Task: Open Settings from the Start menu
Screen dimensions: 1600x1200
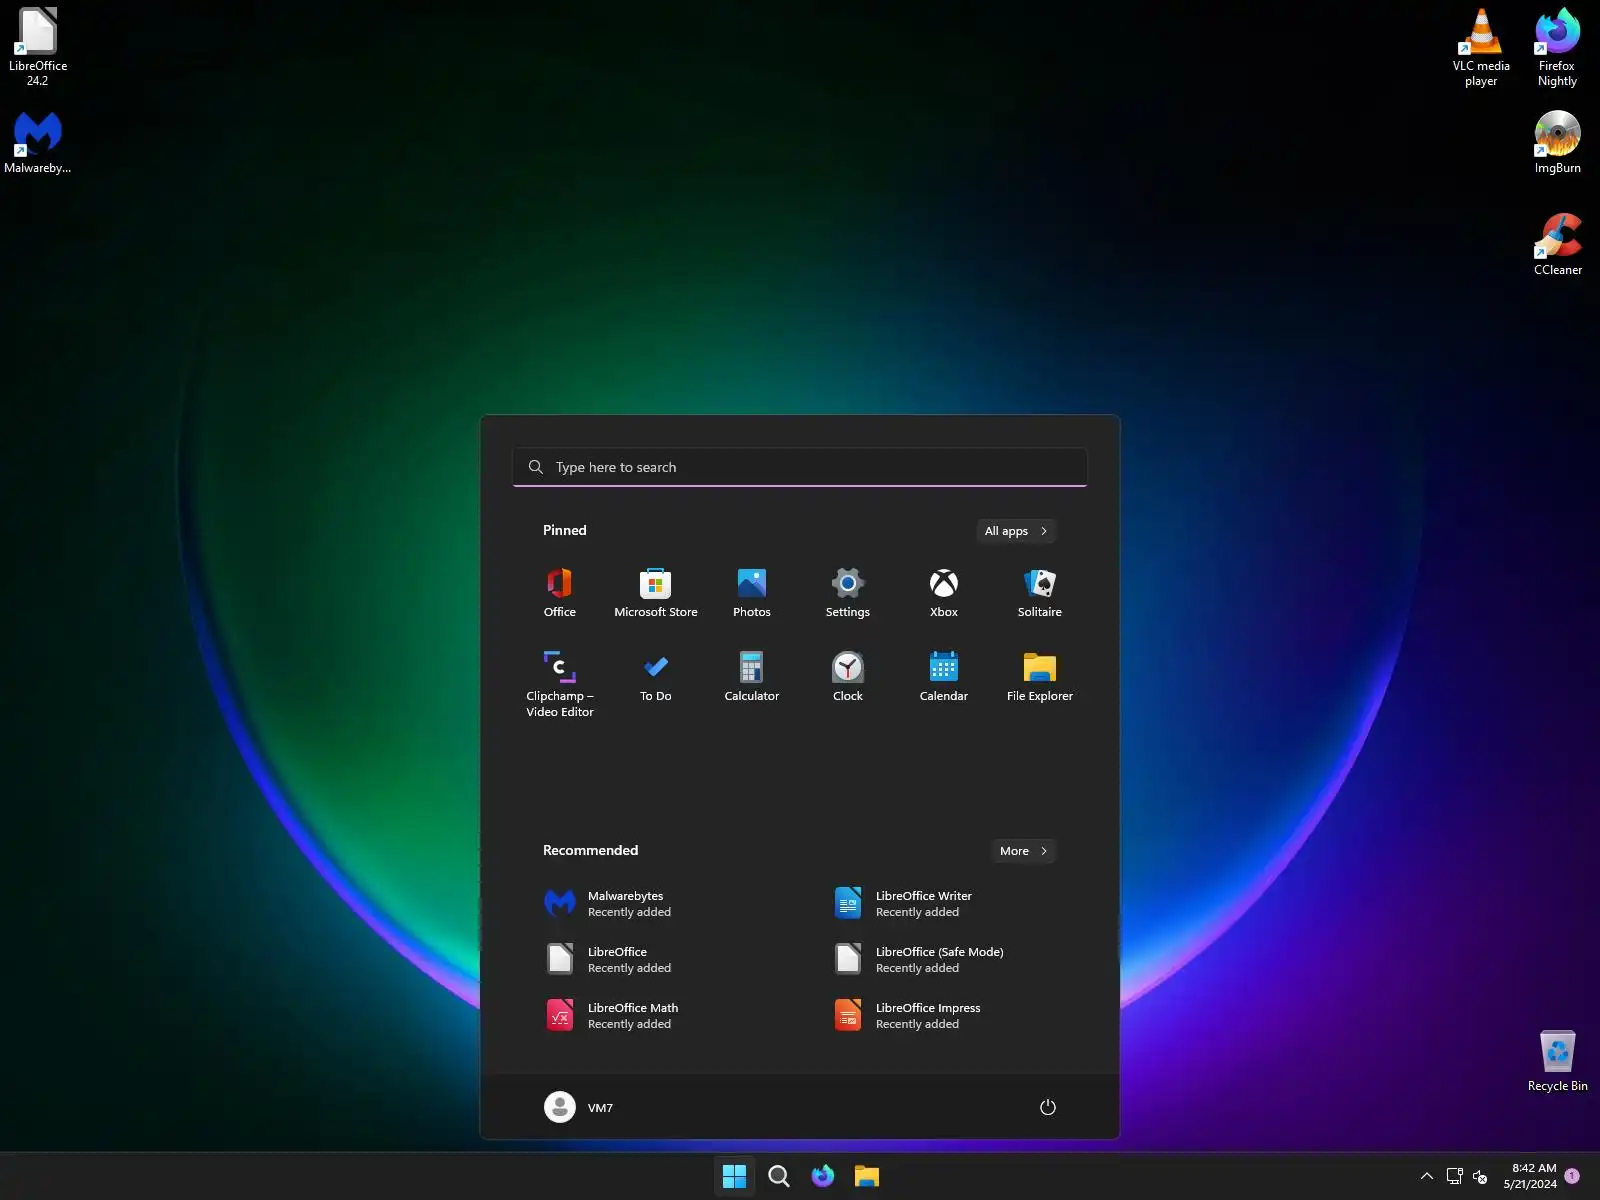Action: tap(848, 592)
